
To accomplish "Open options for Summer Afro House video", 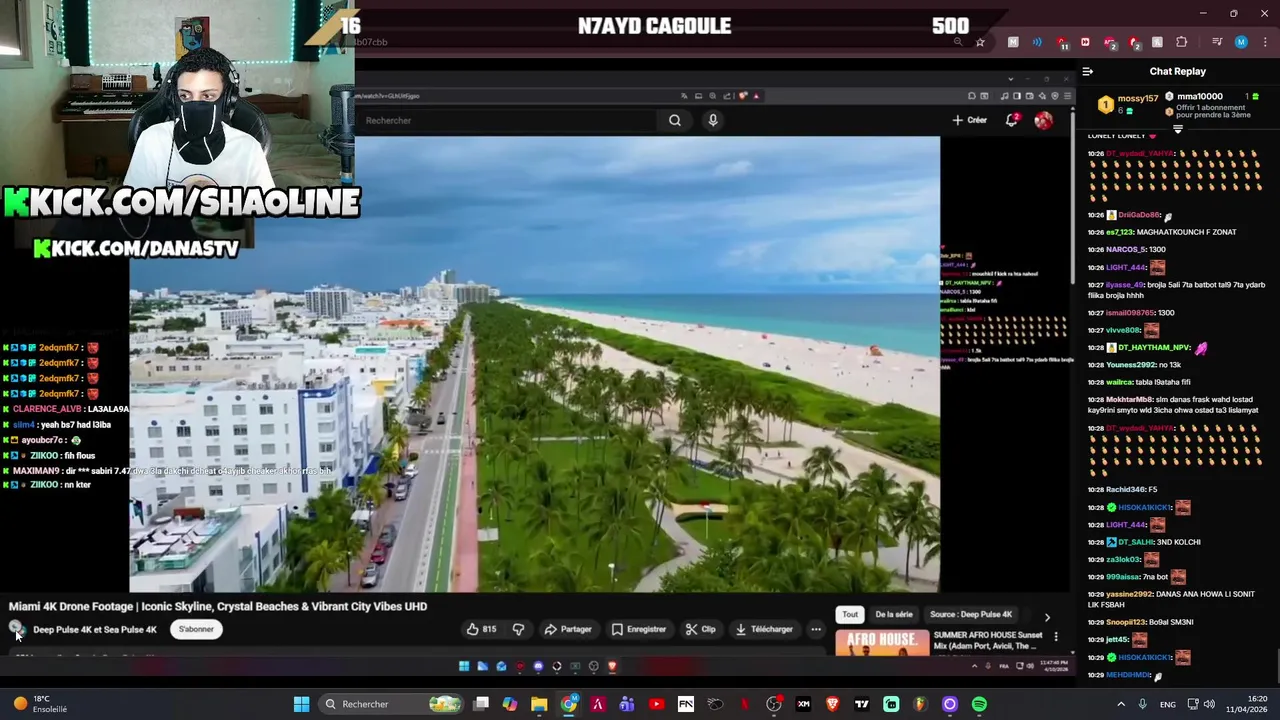I will (1056, 636).
